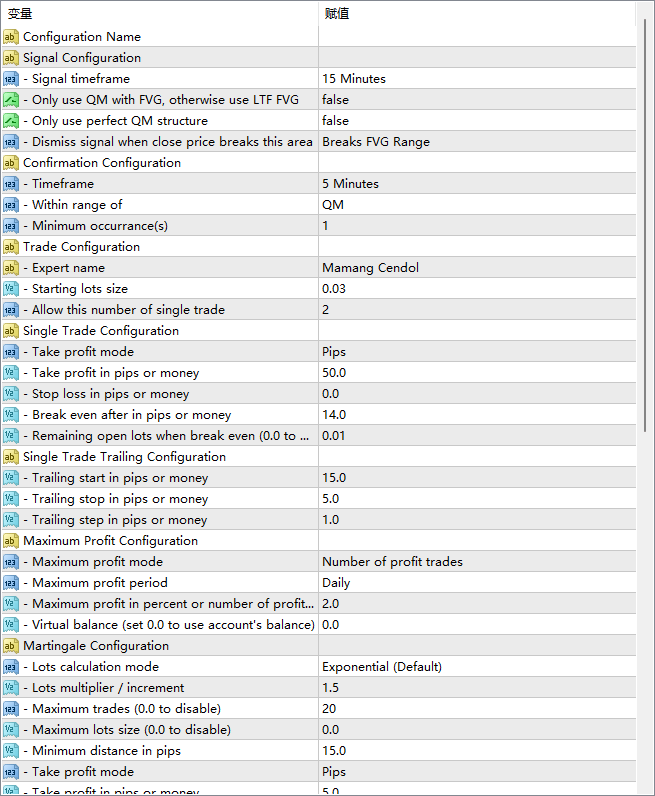Click the integer icon beside Maximum profit mode

(x=11, y=562)
